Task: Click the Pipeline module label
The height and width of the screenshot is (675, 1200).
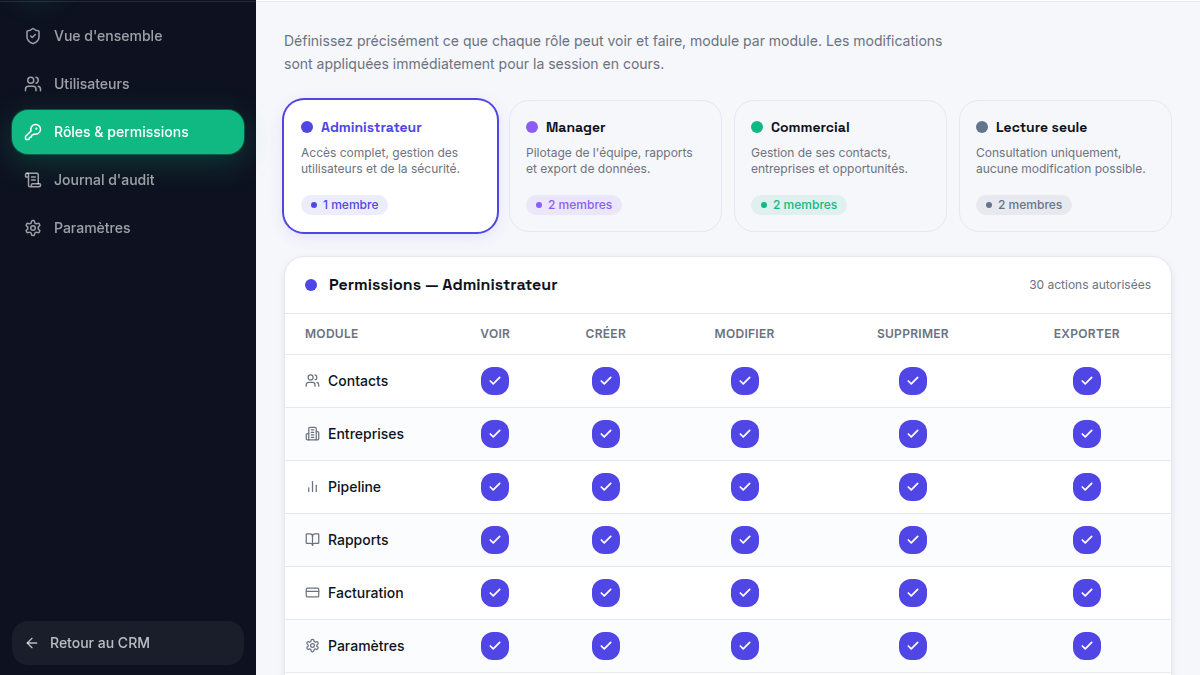Action: click(354, 487)
